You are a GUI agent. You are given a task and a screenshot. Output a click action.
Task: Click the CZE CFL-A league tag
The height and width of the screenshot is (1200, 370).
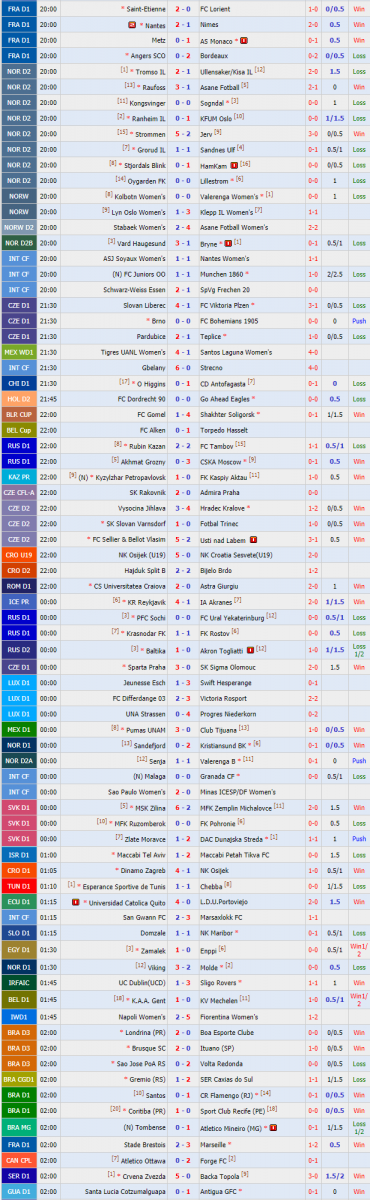[x=19, y=492]
